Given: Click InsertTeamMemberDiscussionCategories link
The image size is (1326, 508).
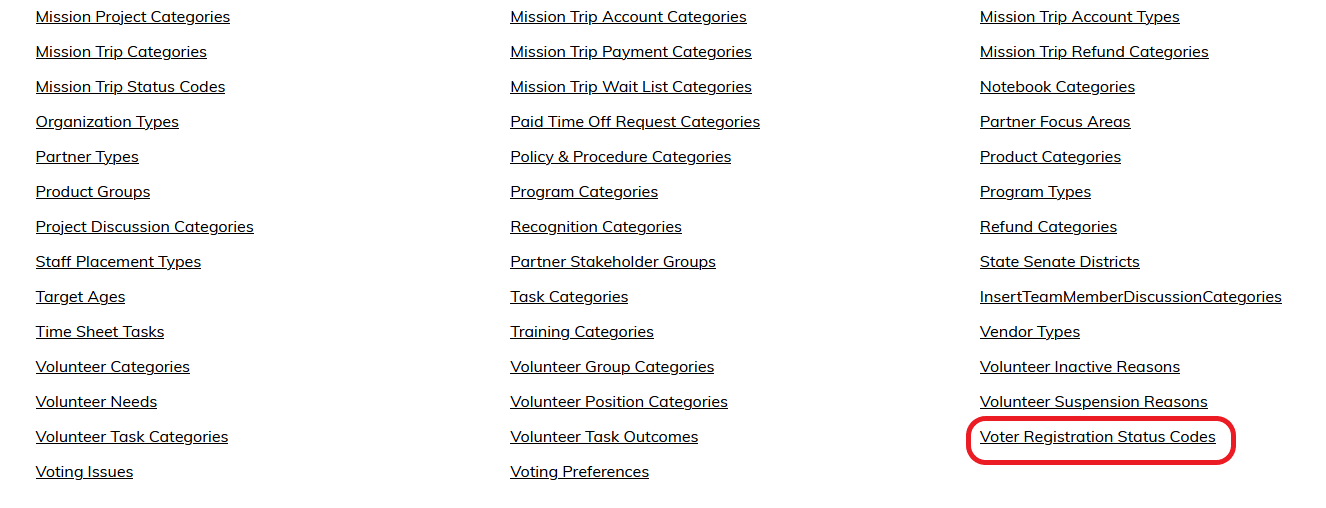Looking at the screenshot, I should coord(1131,297).
